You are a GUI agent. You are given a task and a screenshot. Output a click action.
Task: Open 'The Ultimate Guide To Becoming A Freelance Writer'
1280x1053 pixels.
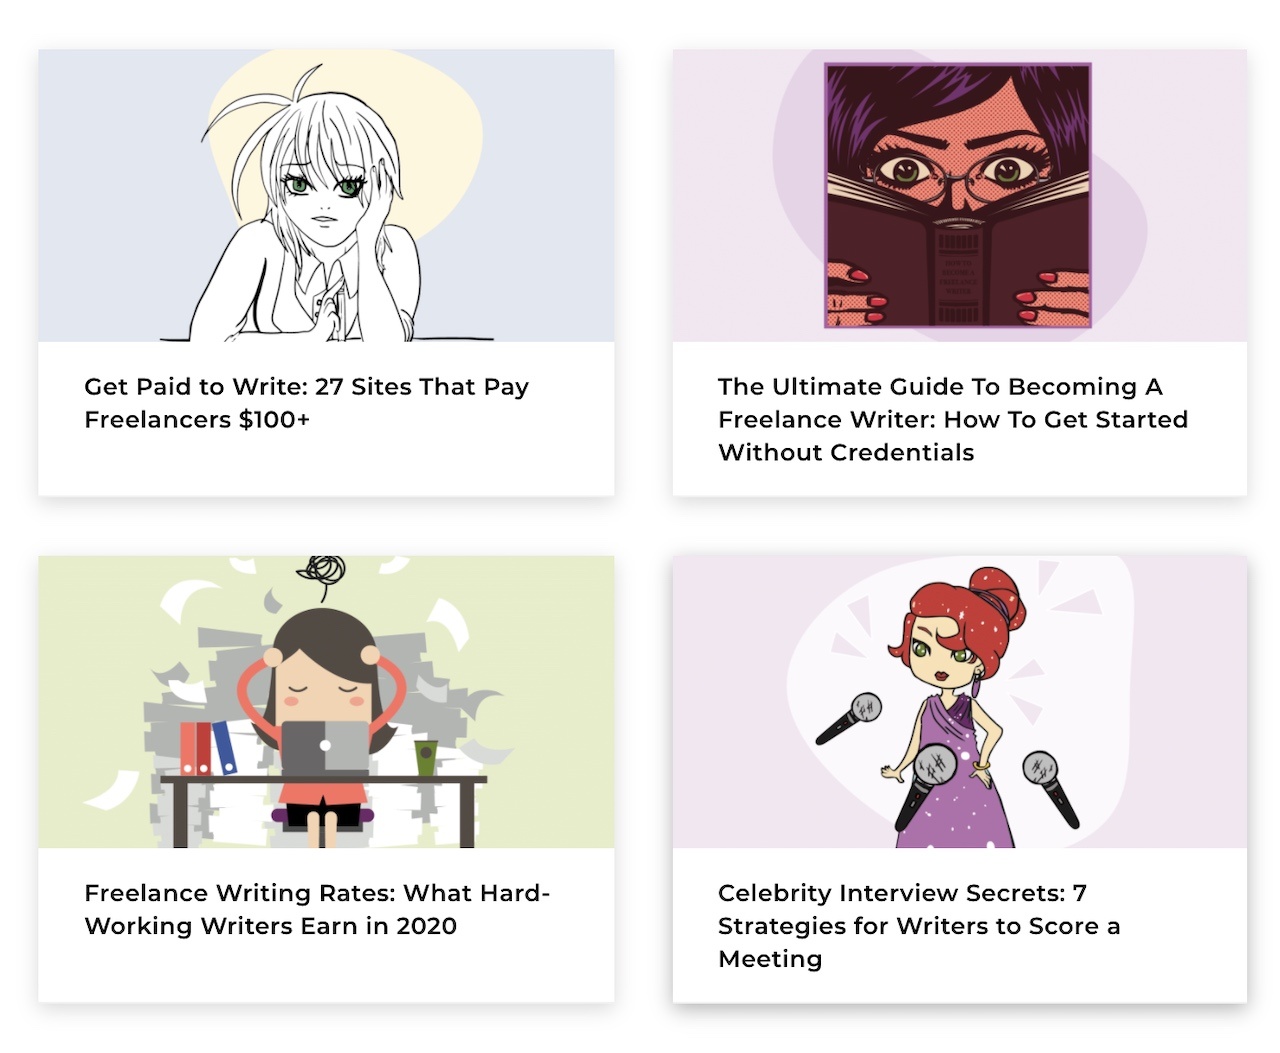point(953,419)
